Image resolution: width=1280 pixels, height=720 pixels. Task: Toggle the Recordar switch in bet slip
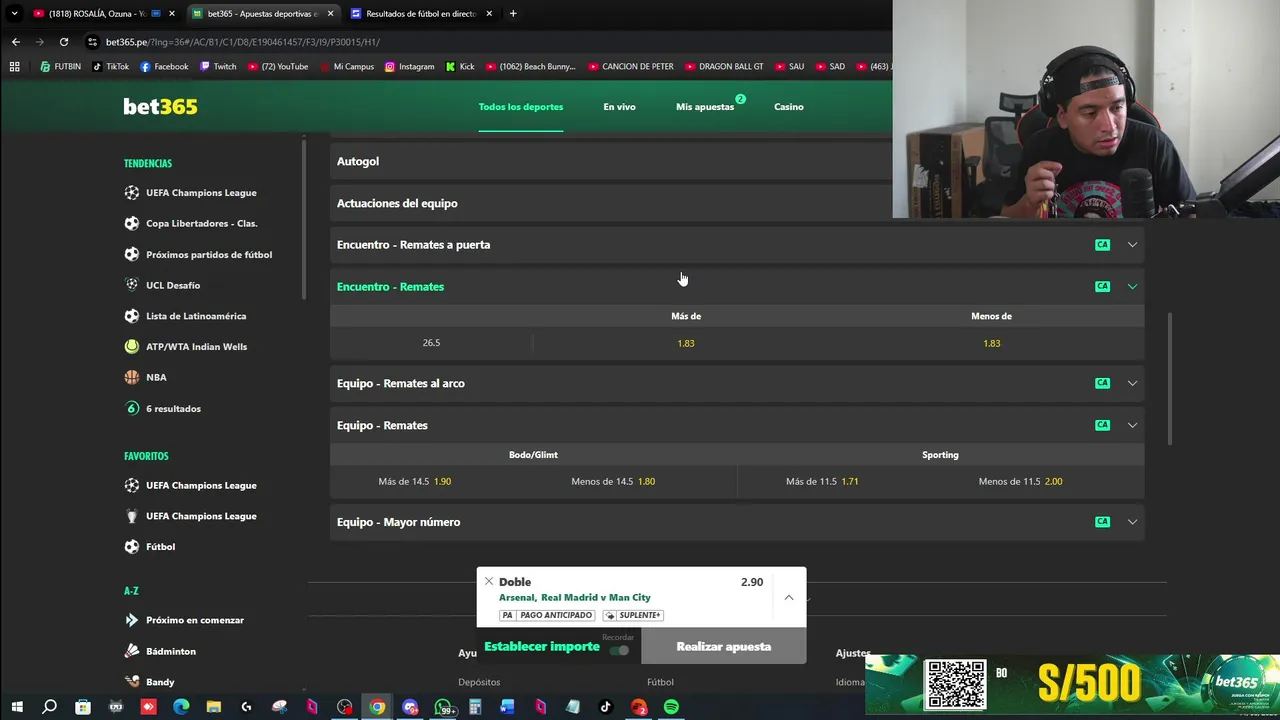pyautogui.click(x=619, y=650)
